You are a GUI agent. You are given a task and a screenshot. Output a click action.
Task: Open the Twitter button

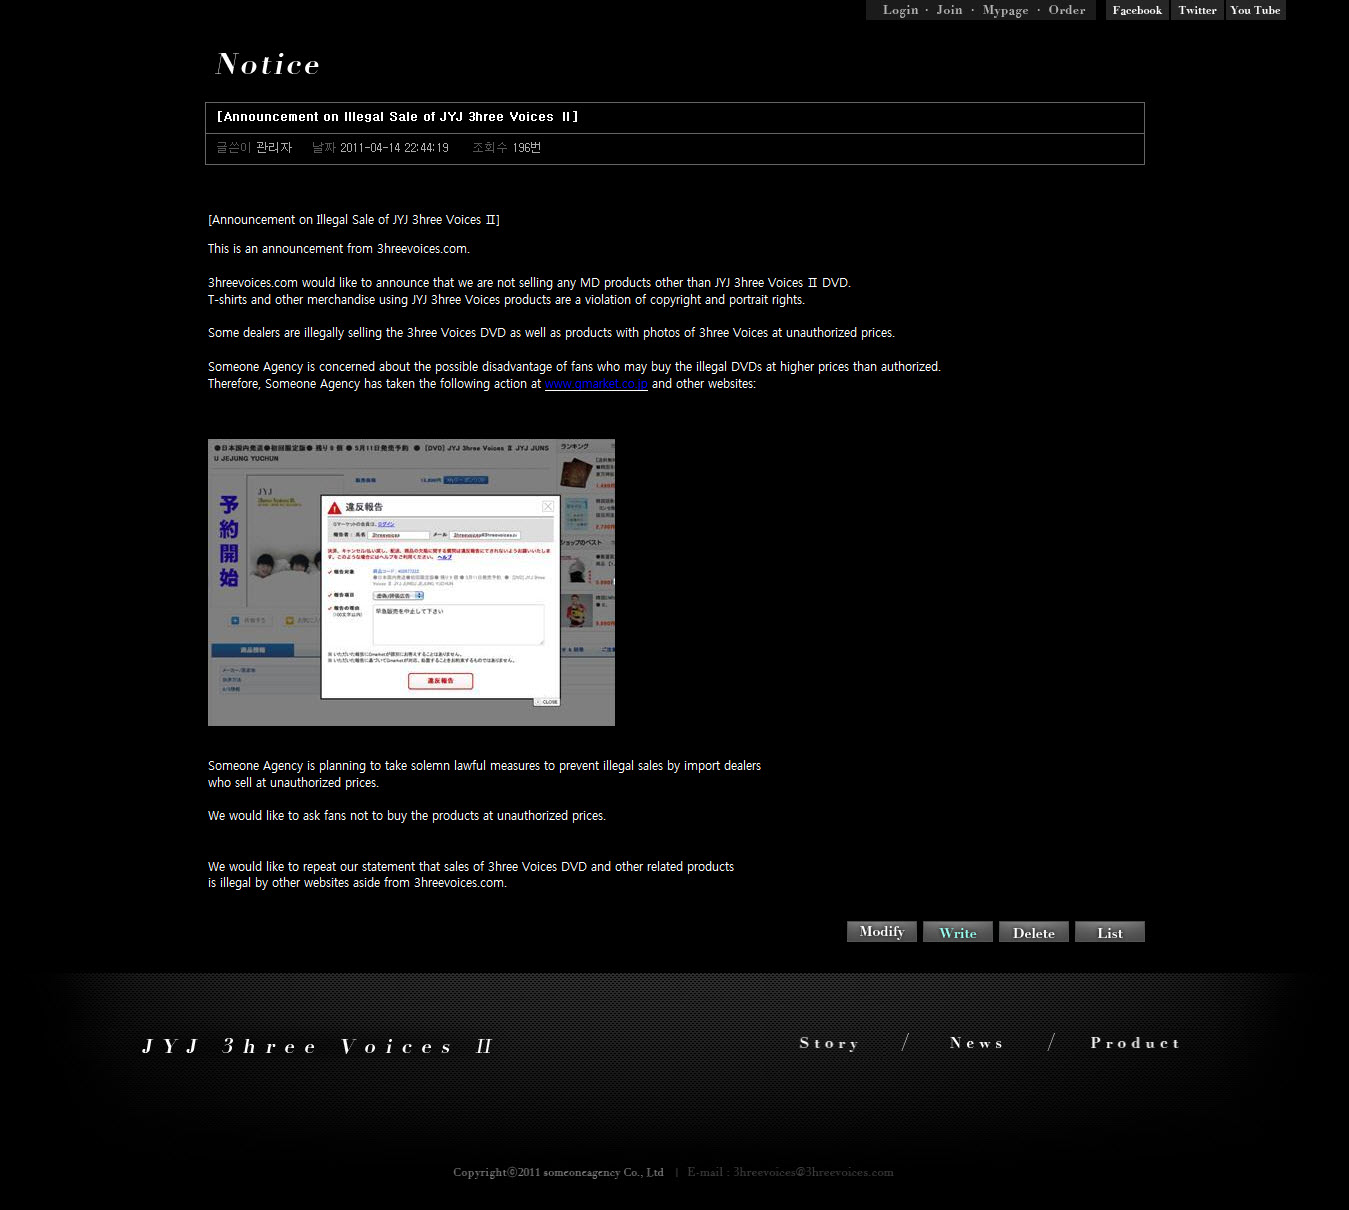1197,10
